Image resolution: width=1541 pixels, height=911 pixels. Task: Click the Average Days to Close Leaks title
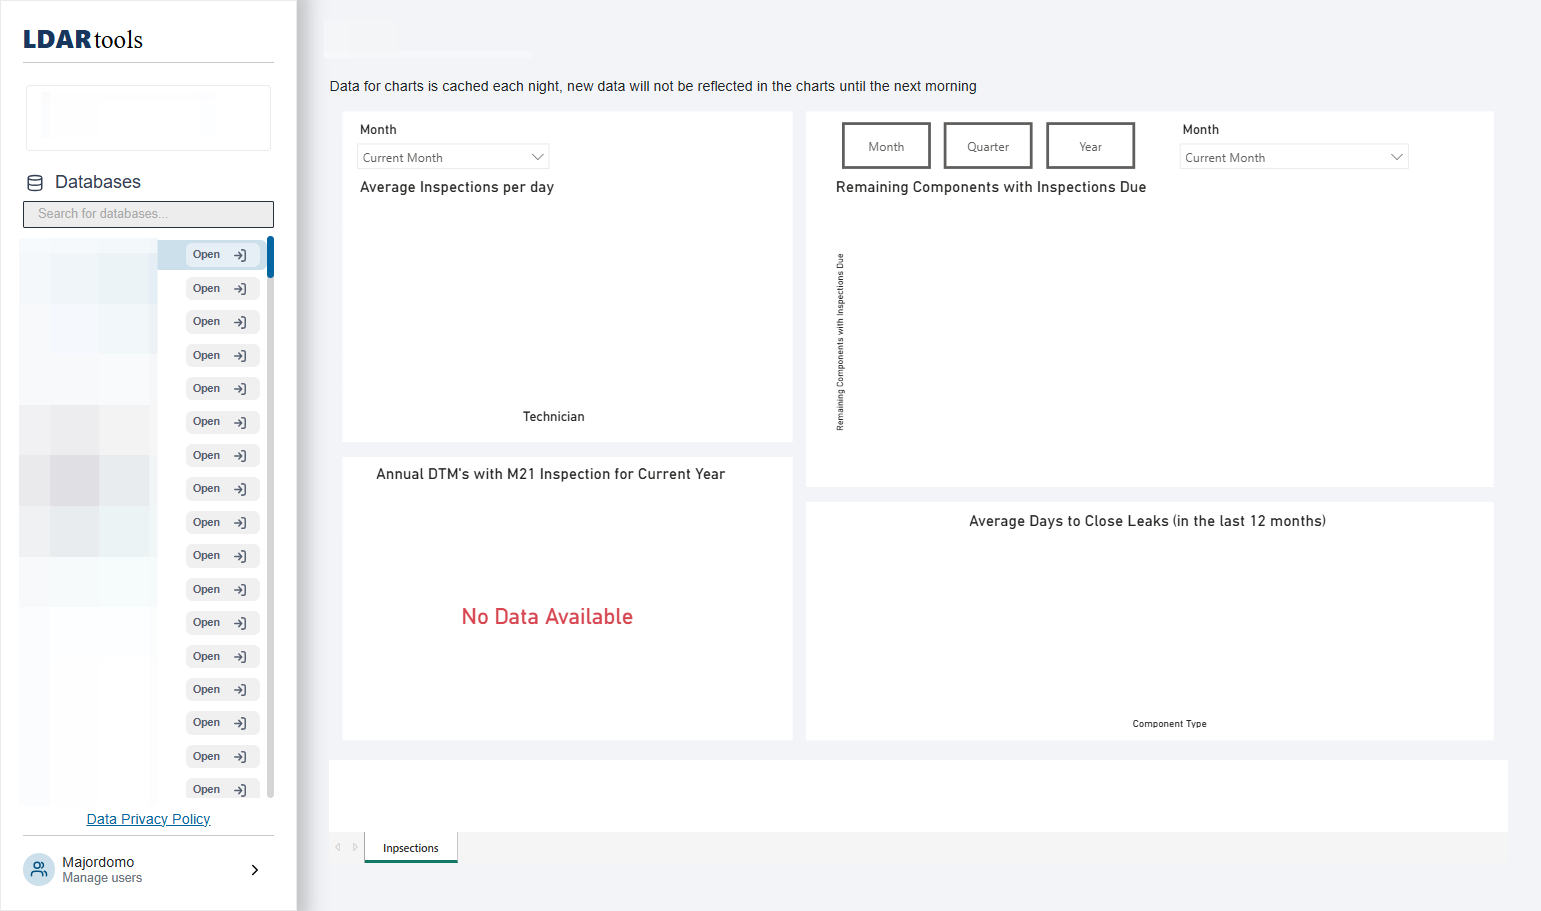[1147, 521]
